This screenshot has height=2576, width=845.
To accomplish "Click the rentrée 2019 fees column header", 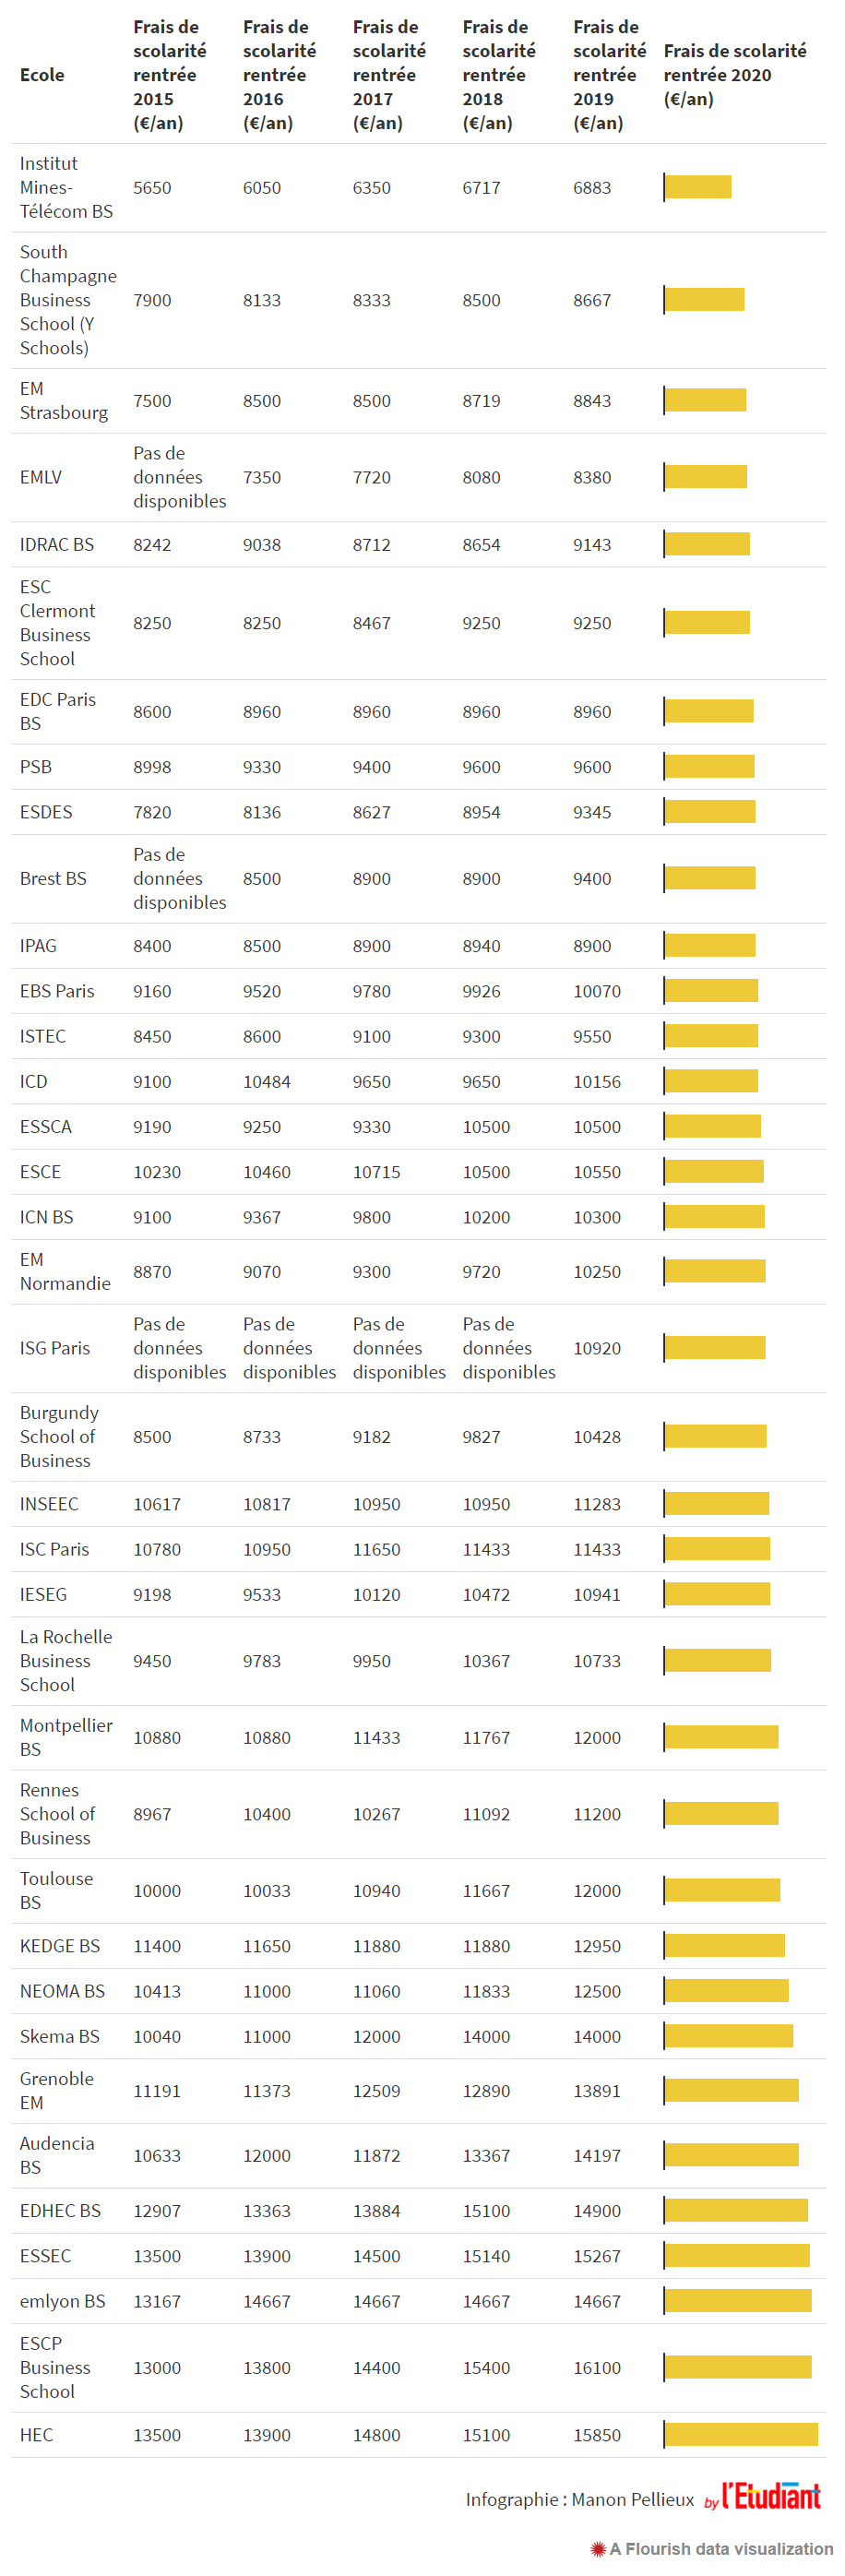I will 609,75.
